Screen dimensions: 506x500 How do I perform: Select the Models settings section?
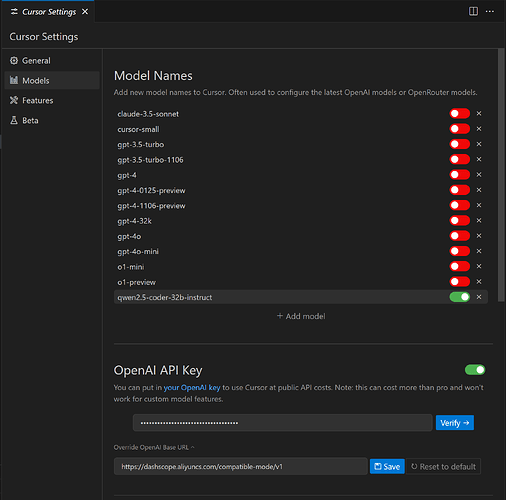pos(52,81)
